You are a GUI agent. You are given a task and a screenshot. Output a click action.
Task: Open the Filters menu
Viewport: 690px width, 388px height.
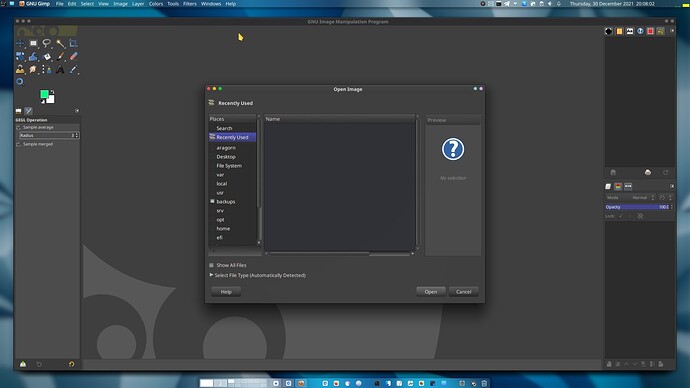pyautogui.click(x=190, y=4)
